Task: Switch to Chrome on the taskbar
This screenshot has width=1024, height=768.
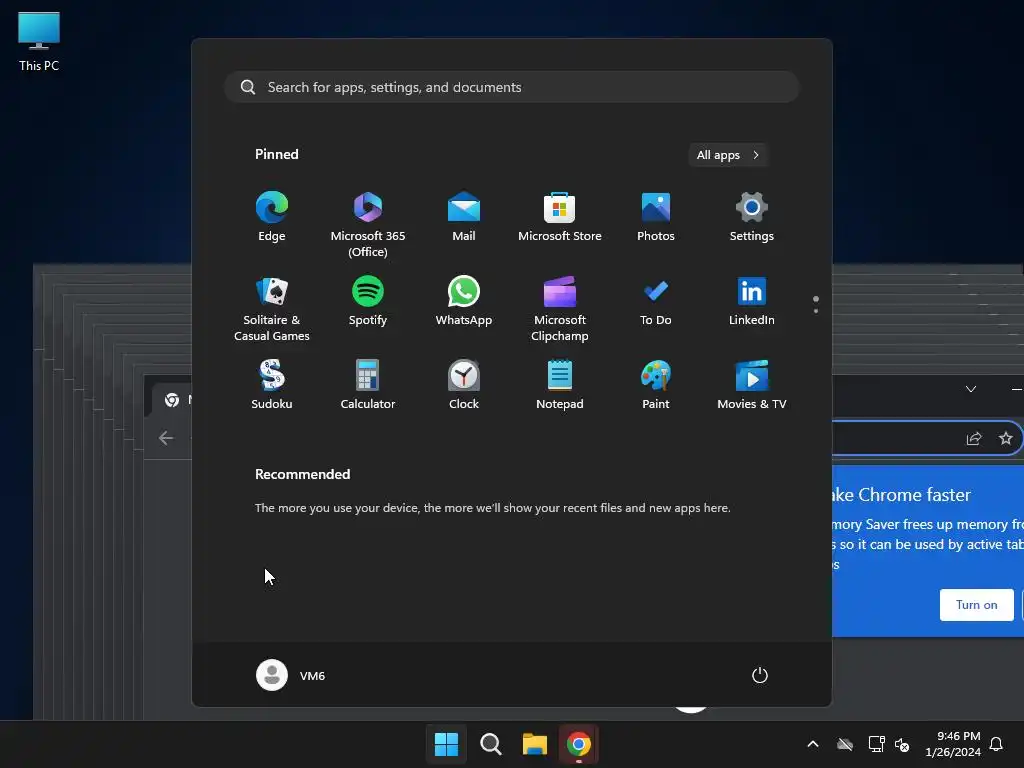Action: 579,744
